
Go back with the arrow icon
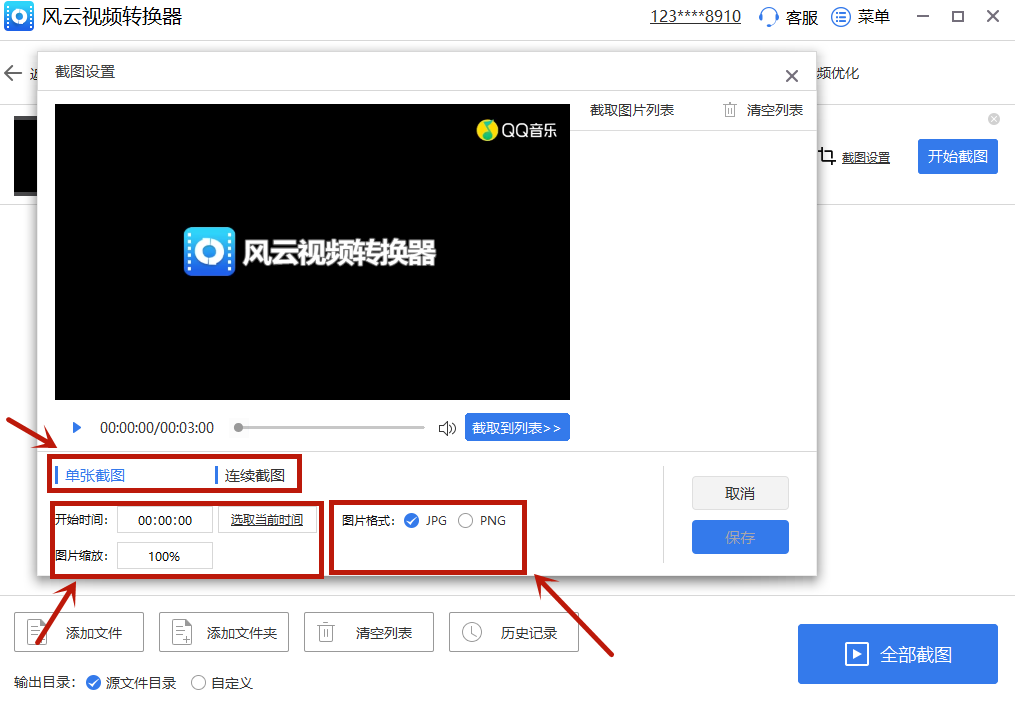click(x=13, y=73)
